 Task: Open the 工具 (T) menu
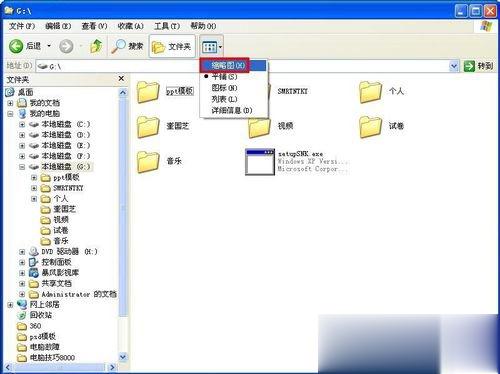click(167, 26)
